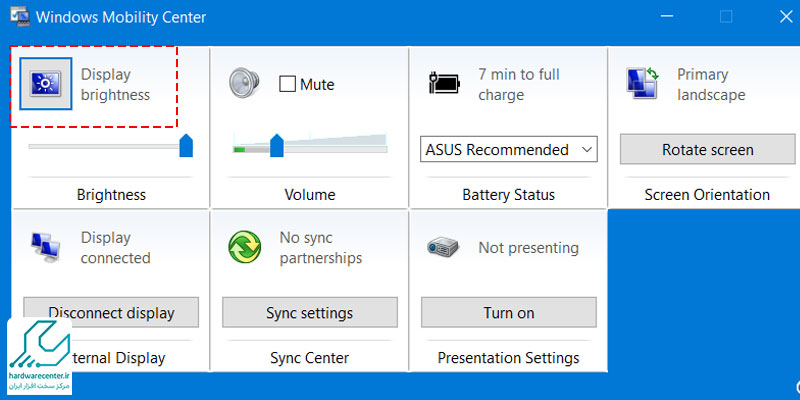Click the projector presentation icon
Screen dimensions: 800x400
point(443,247)
